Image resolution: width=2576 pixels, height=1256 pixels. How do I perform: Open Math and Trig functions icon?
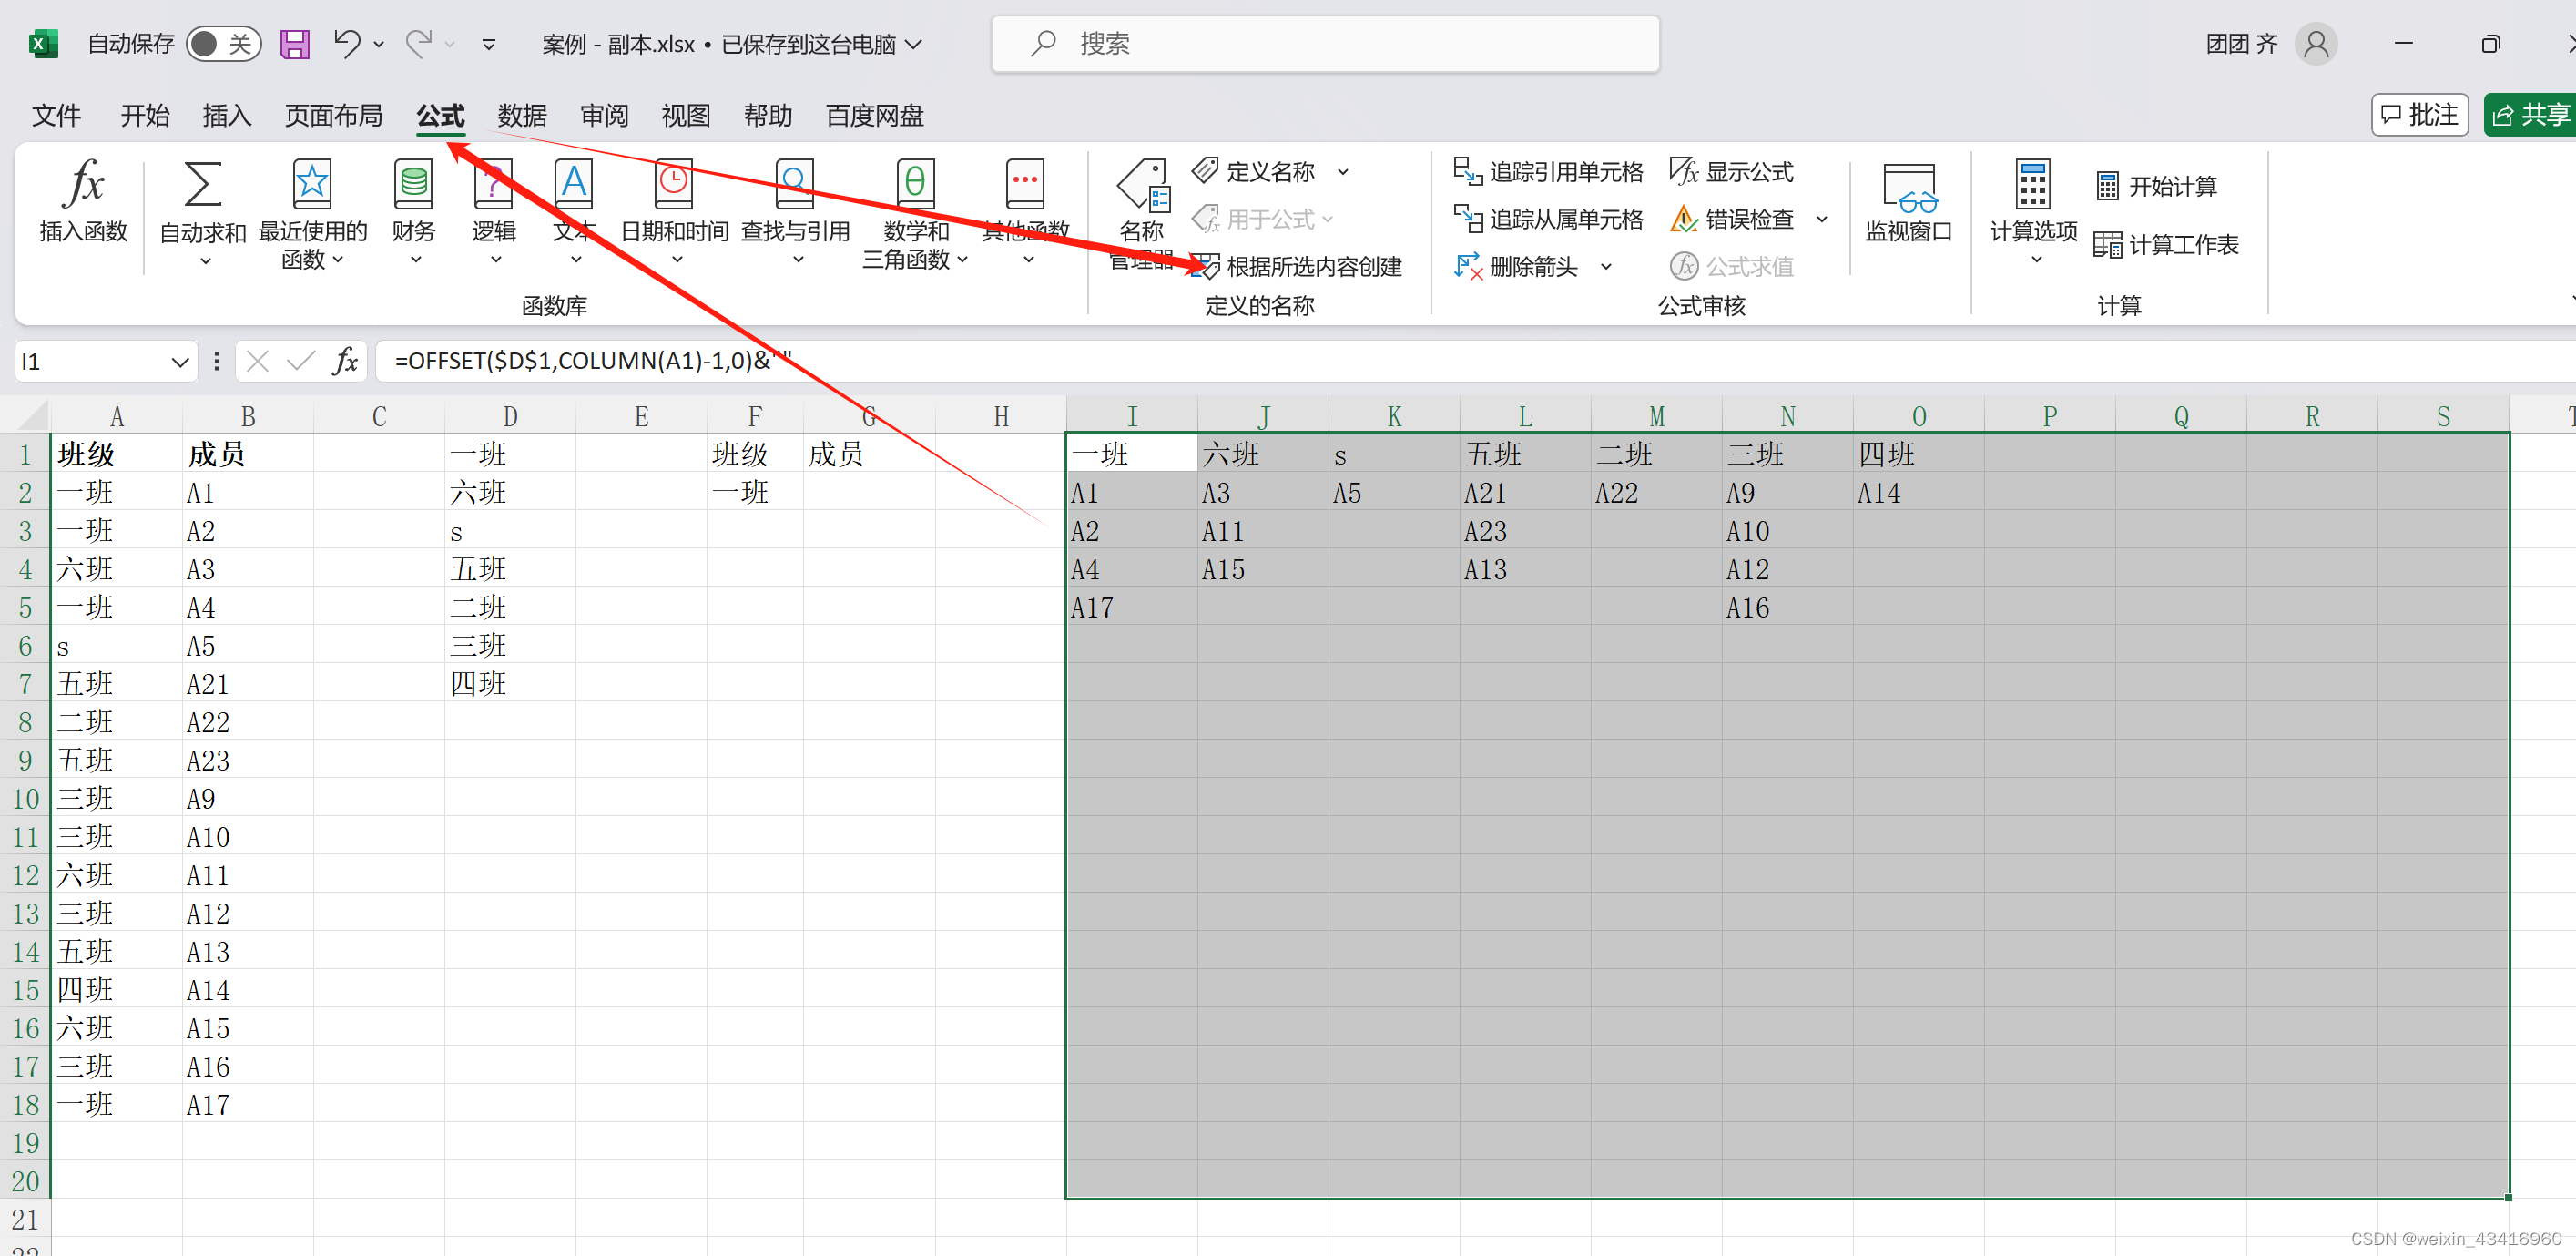coord(915,186)
